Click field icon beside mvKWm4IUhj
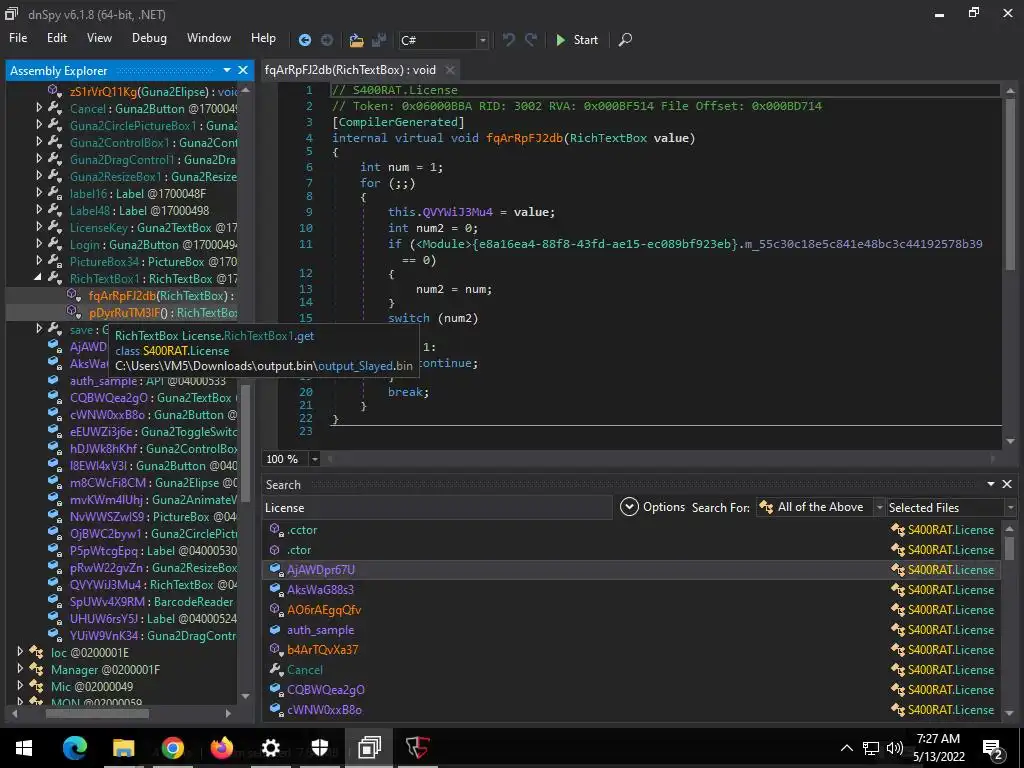Screen dimensions: 1024x768 56,499
